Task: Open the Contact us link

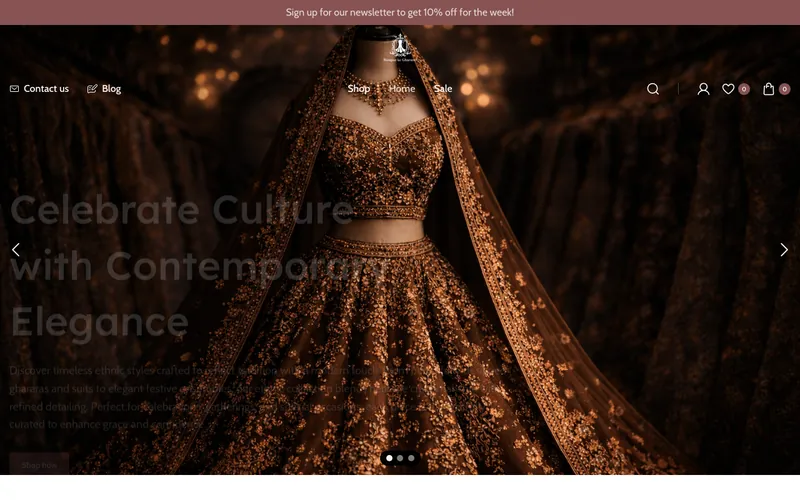Action: tap(46, 89)
